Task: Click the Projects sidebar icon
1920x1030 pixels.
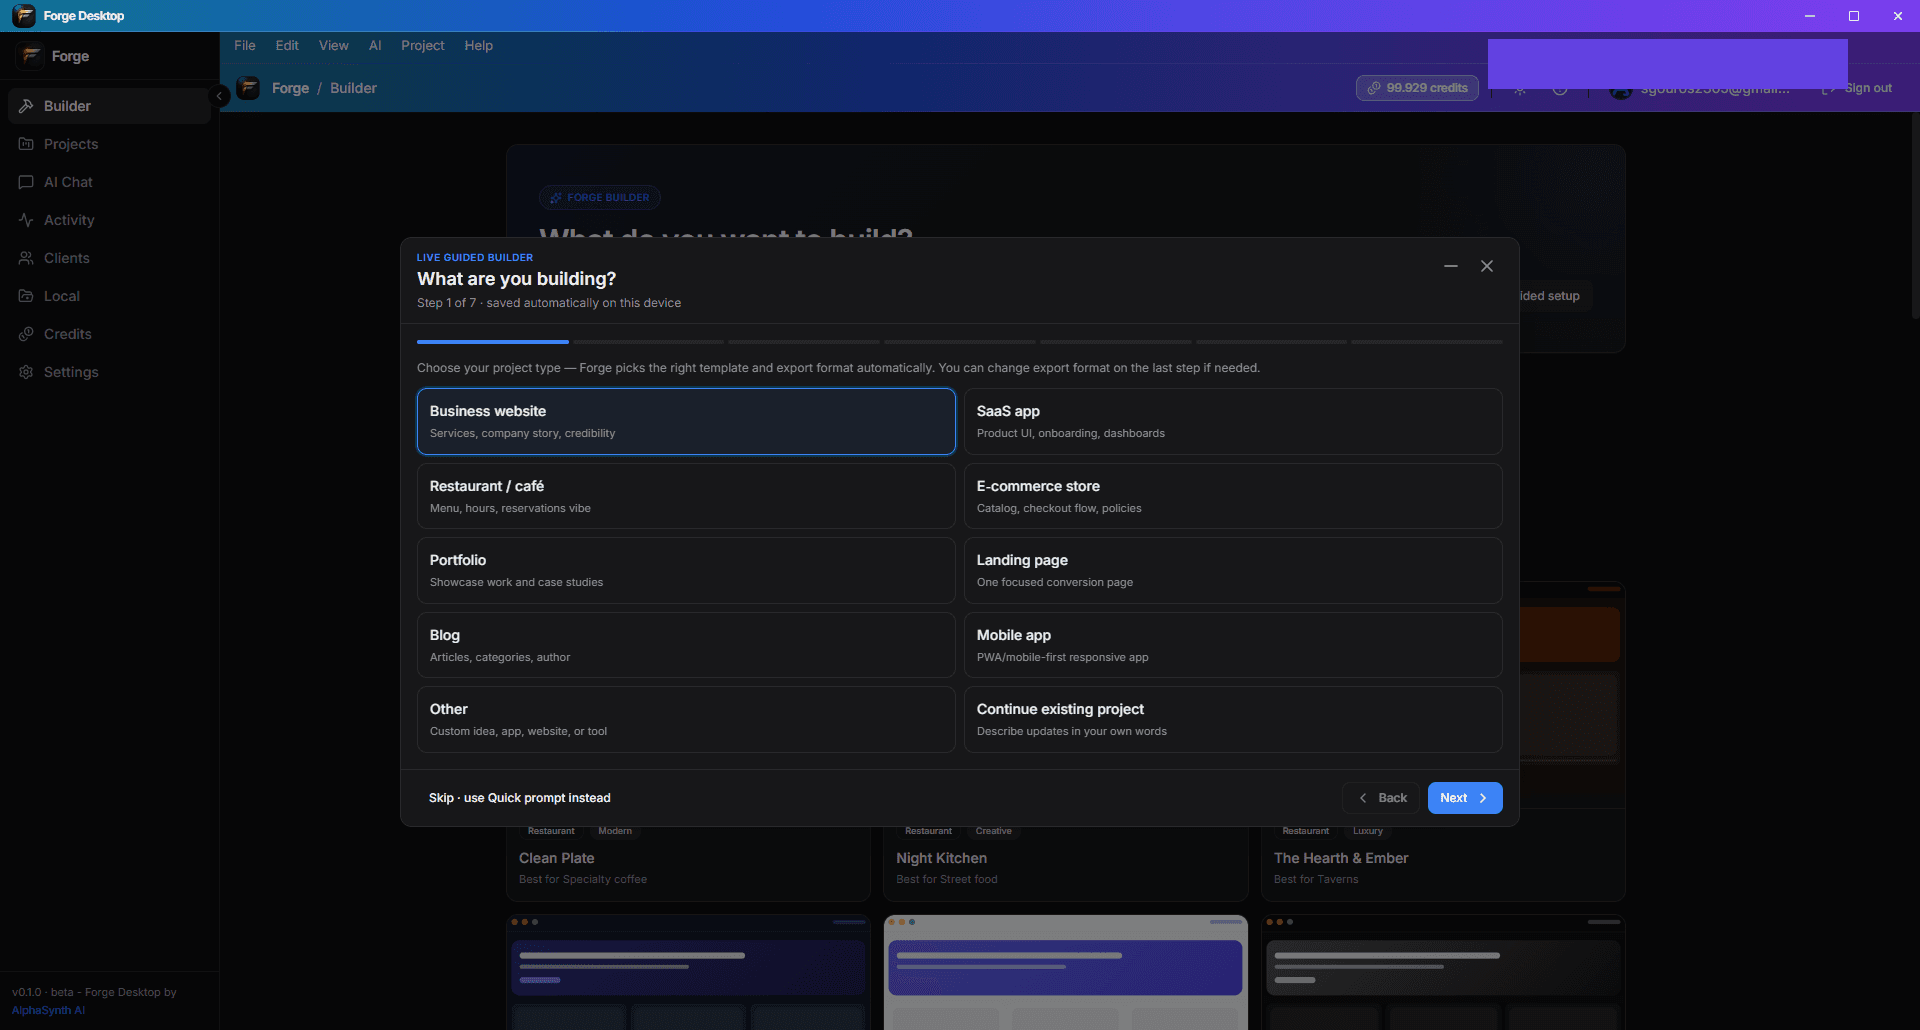Action: coord(26,144)
